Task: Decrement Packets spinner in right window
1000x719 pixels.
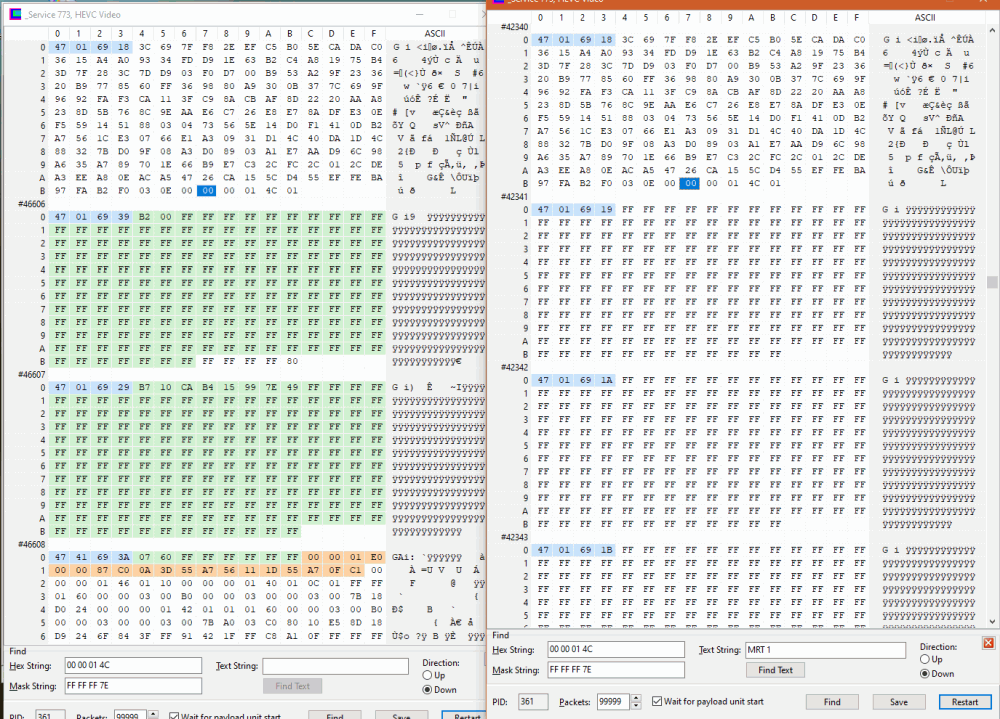Action: point(636,706)
